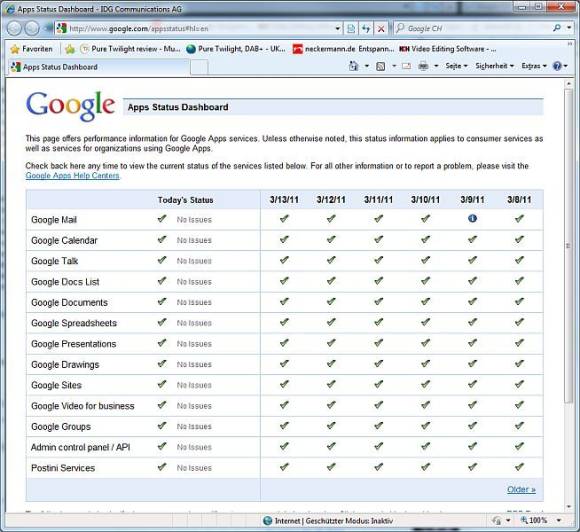Expand the Home button dropdown arrow
Viewport: 580px width, 532px height.
point(367,66)
